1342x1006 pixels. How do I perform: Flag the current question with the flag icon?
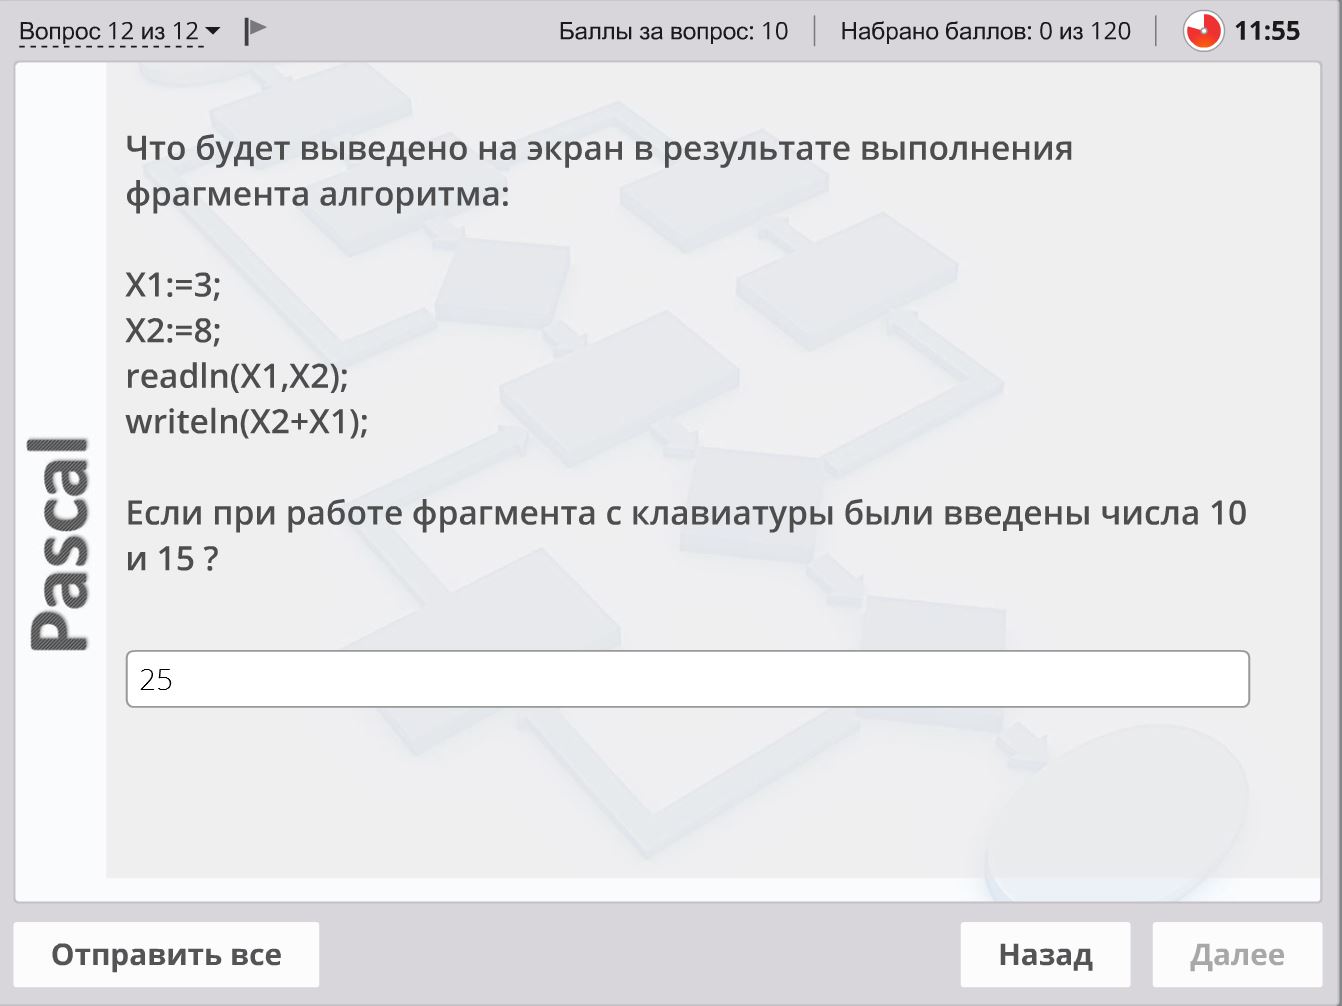[255, 31]
